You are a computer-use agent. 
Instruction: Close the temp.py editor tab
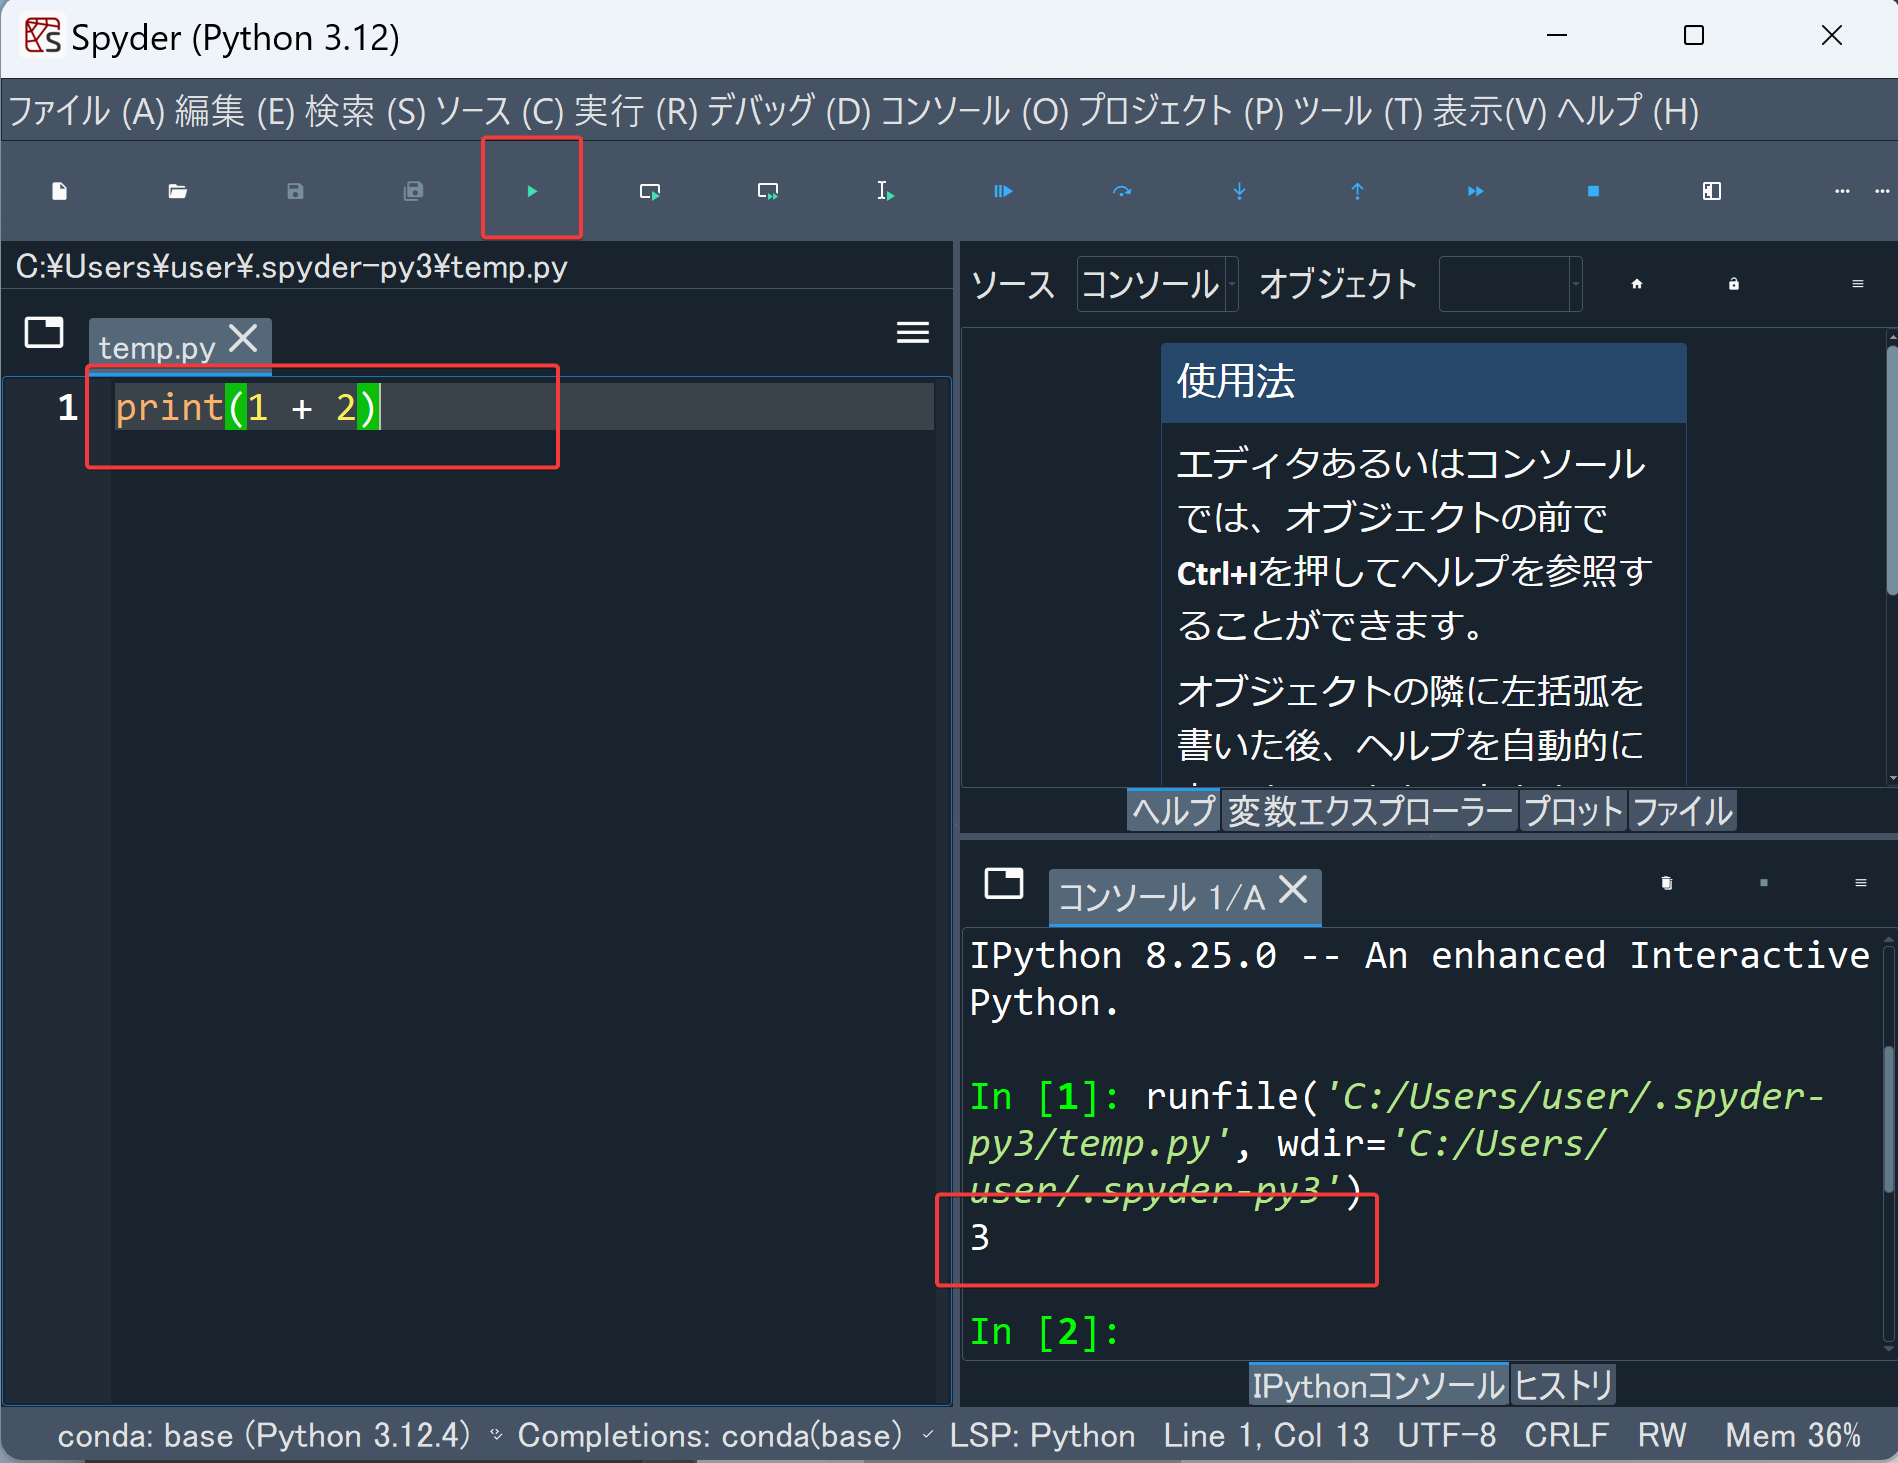(243, 338)
